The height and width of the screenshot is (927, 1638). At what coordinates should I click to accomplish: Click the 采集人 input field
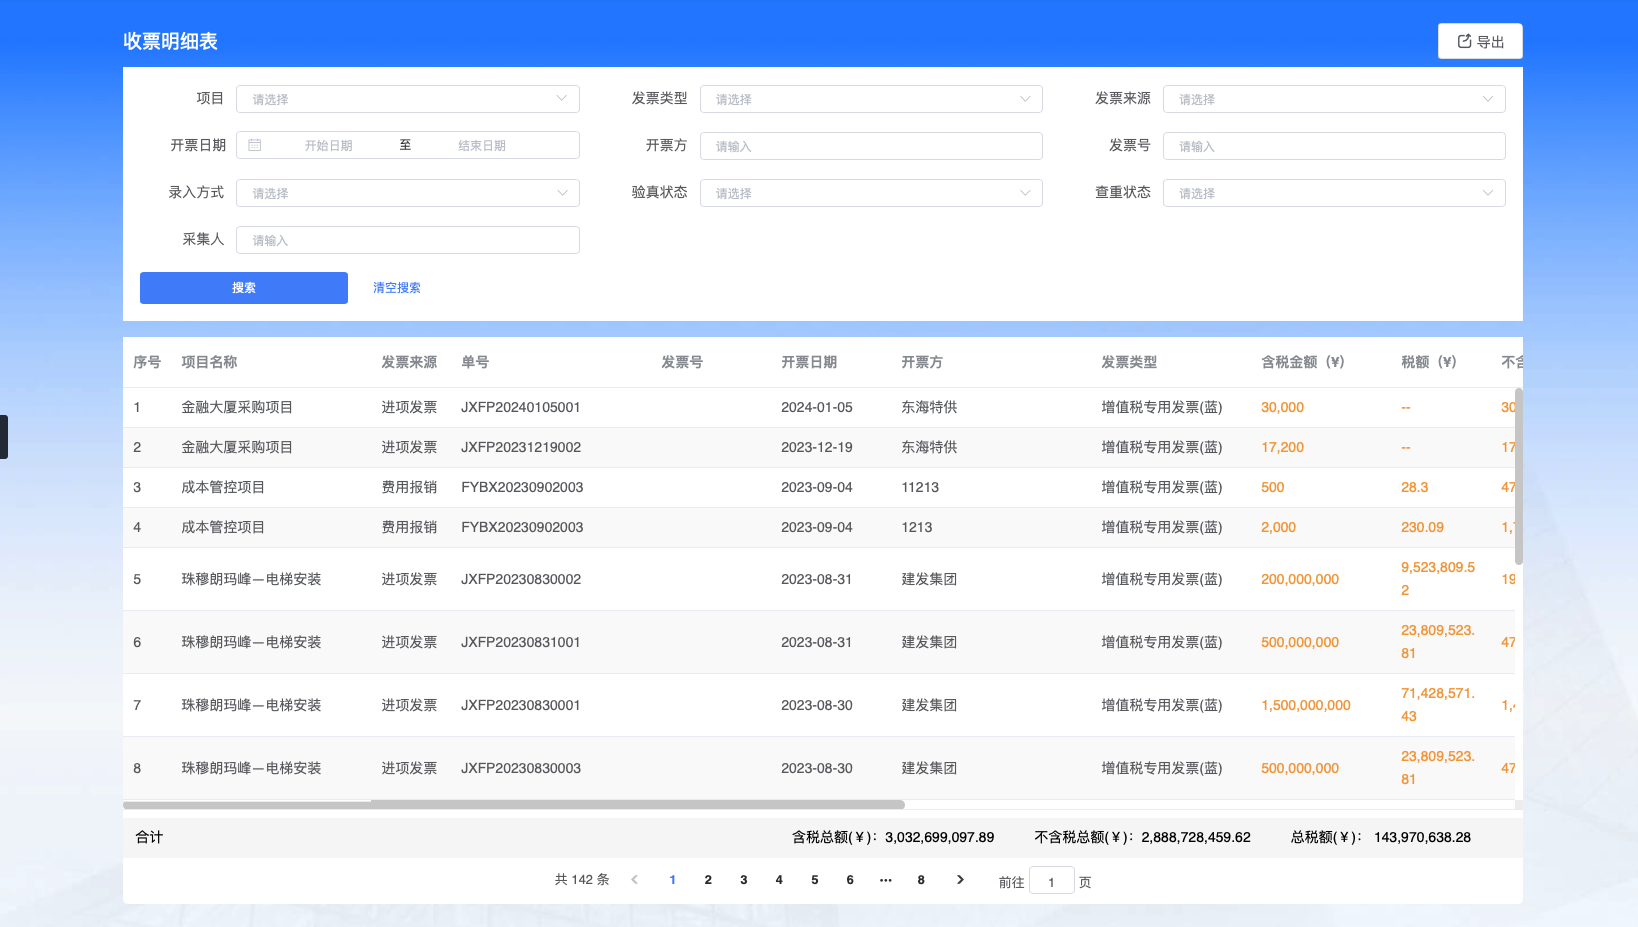click(407, 239)
